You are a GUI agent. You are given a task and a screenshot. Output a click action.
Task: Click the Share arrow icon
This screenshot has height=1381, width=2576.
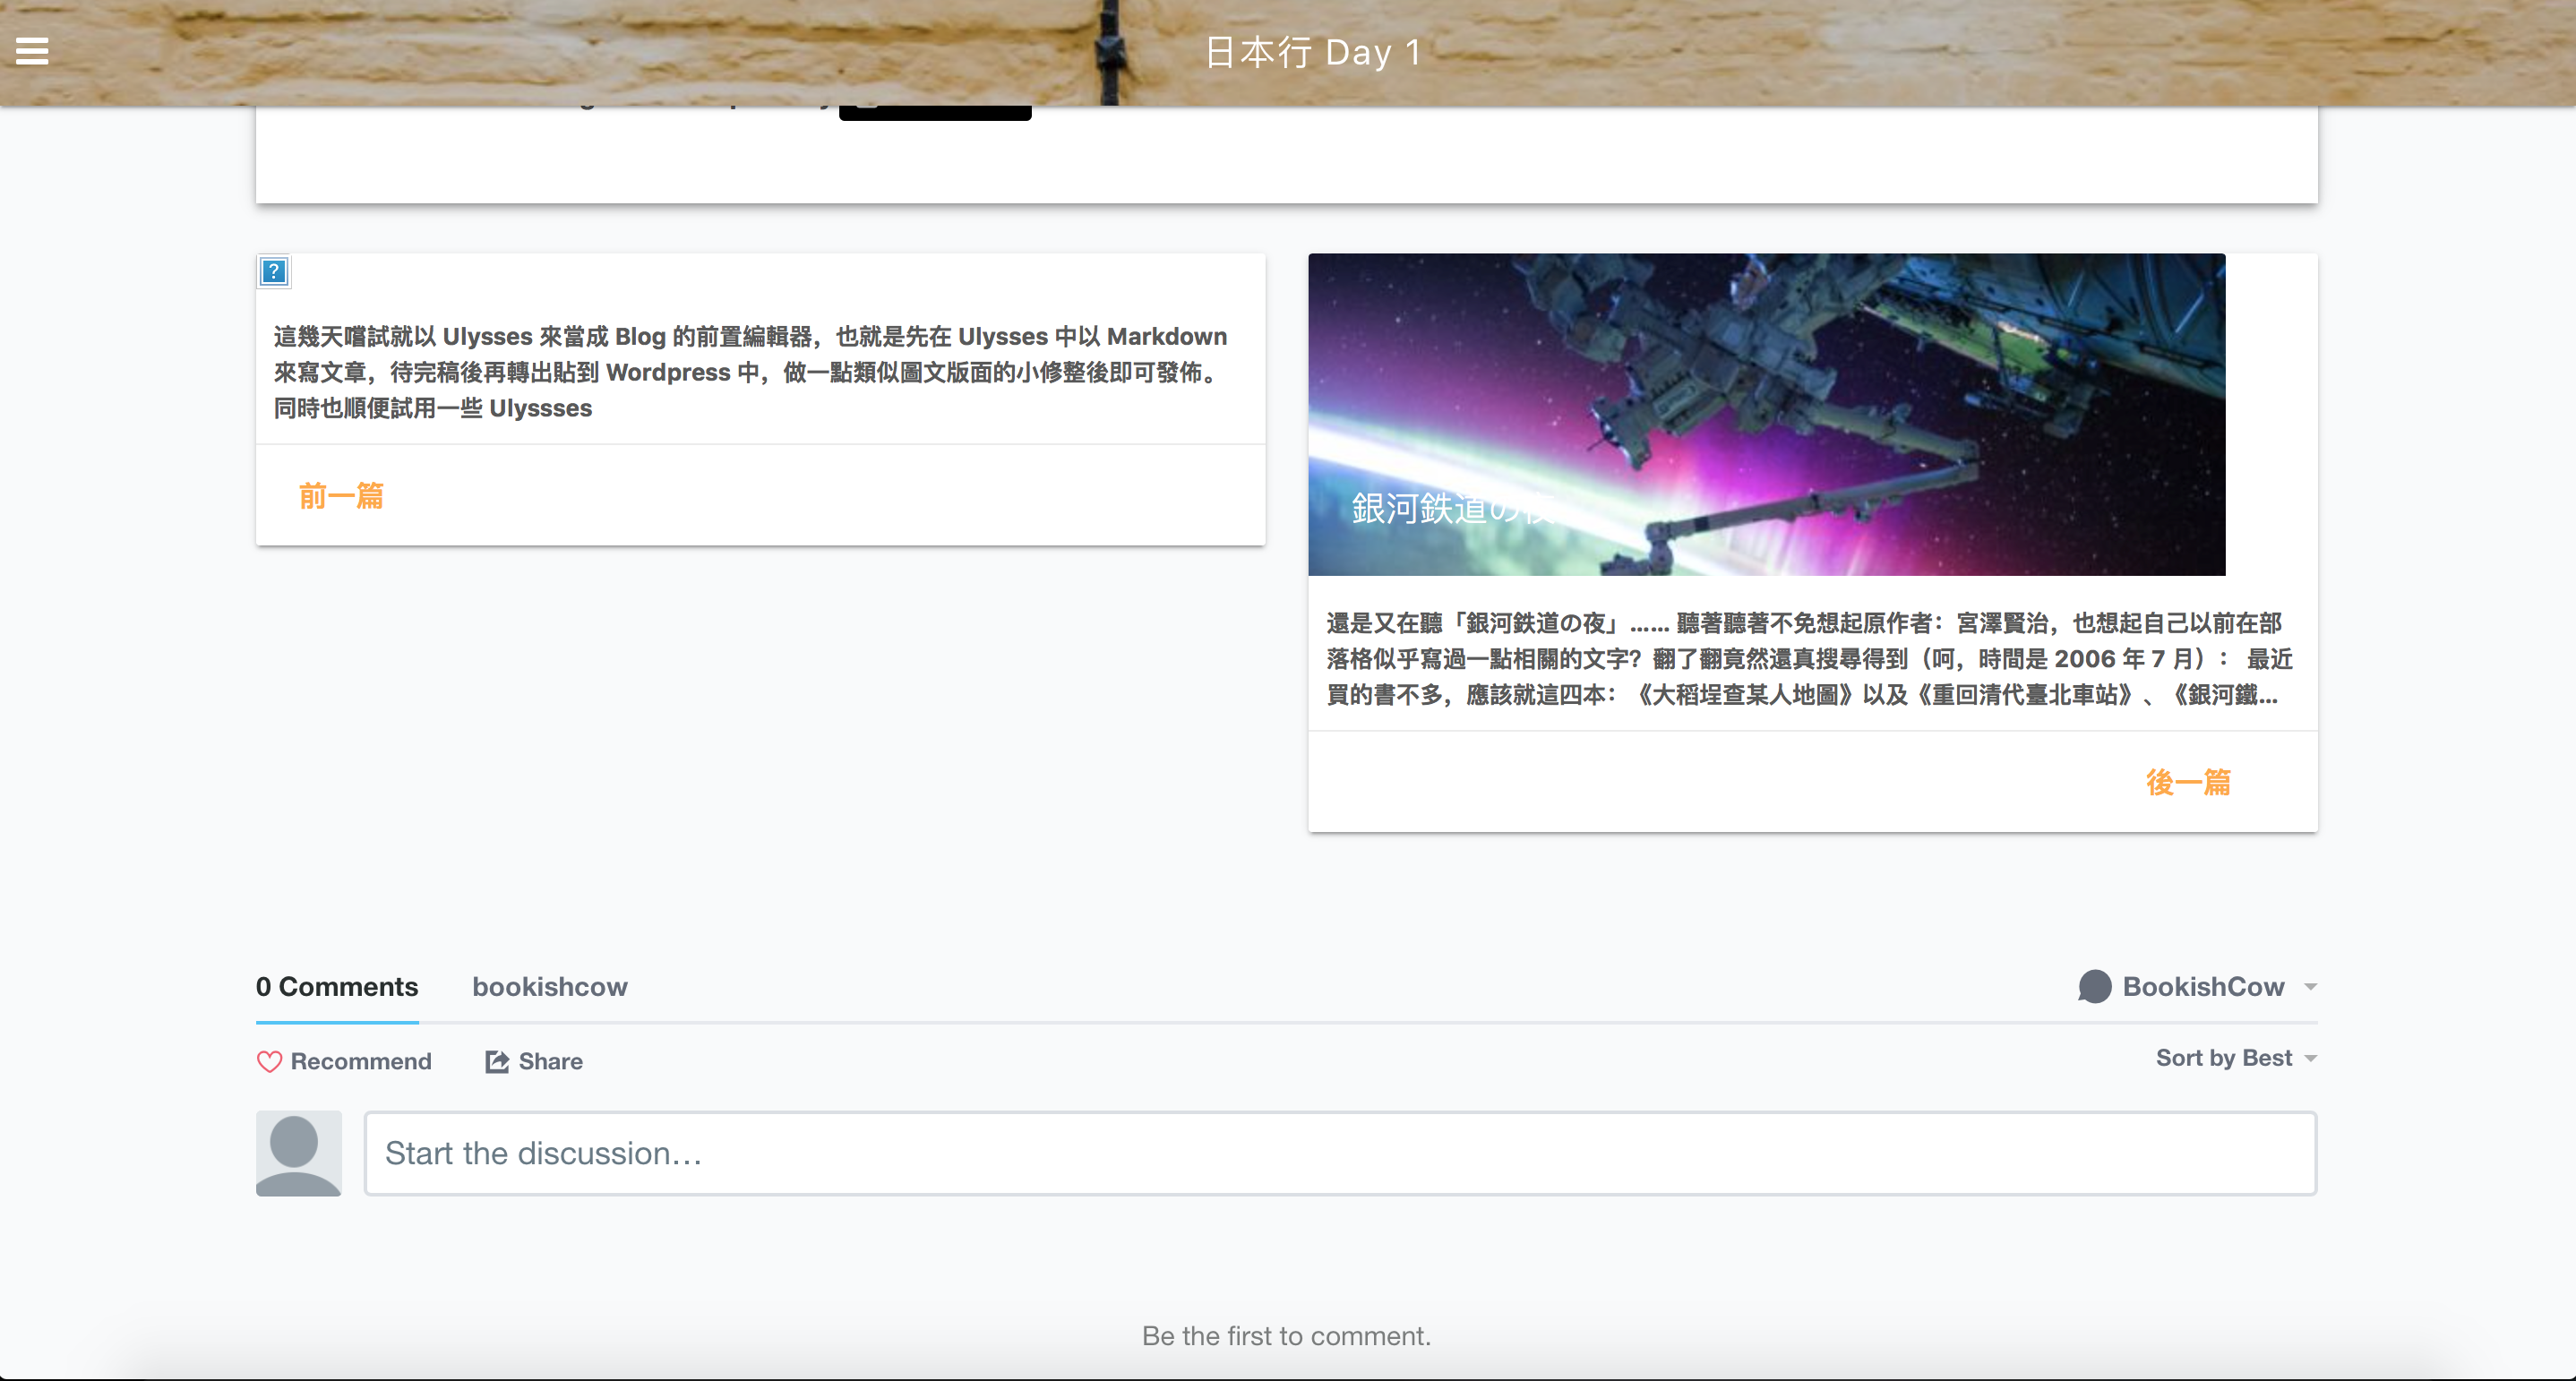tap(496, 1062)
